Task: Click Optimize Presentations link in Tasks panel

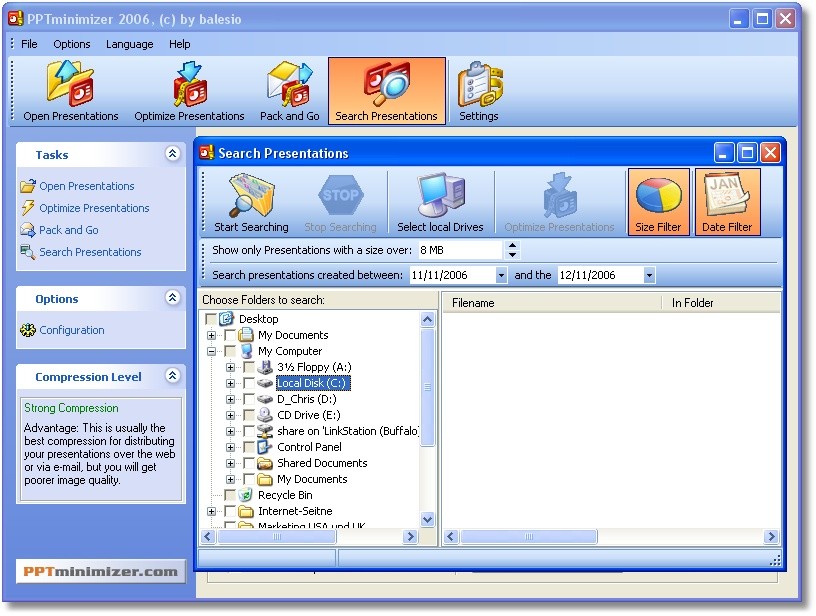Action: (94, 208)
